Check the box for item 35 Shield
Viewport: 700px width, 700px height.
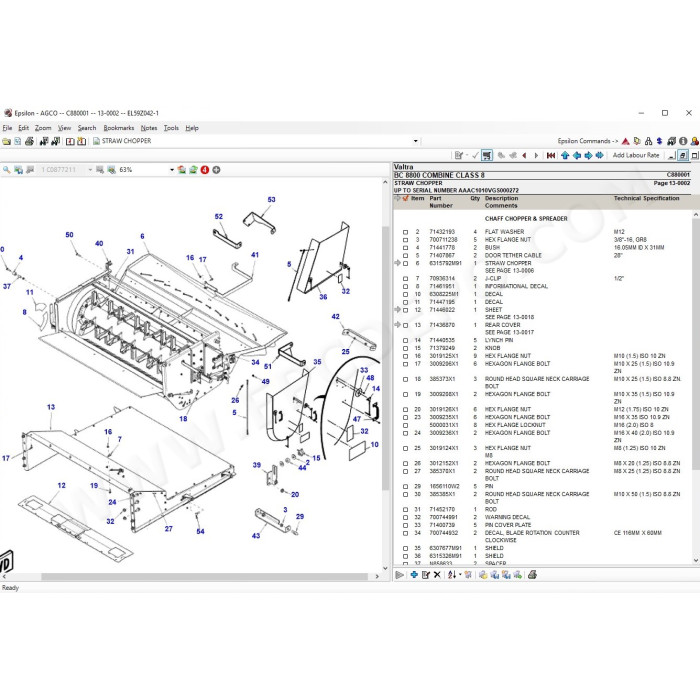tap(405, 548)
